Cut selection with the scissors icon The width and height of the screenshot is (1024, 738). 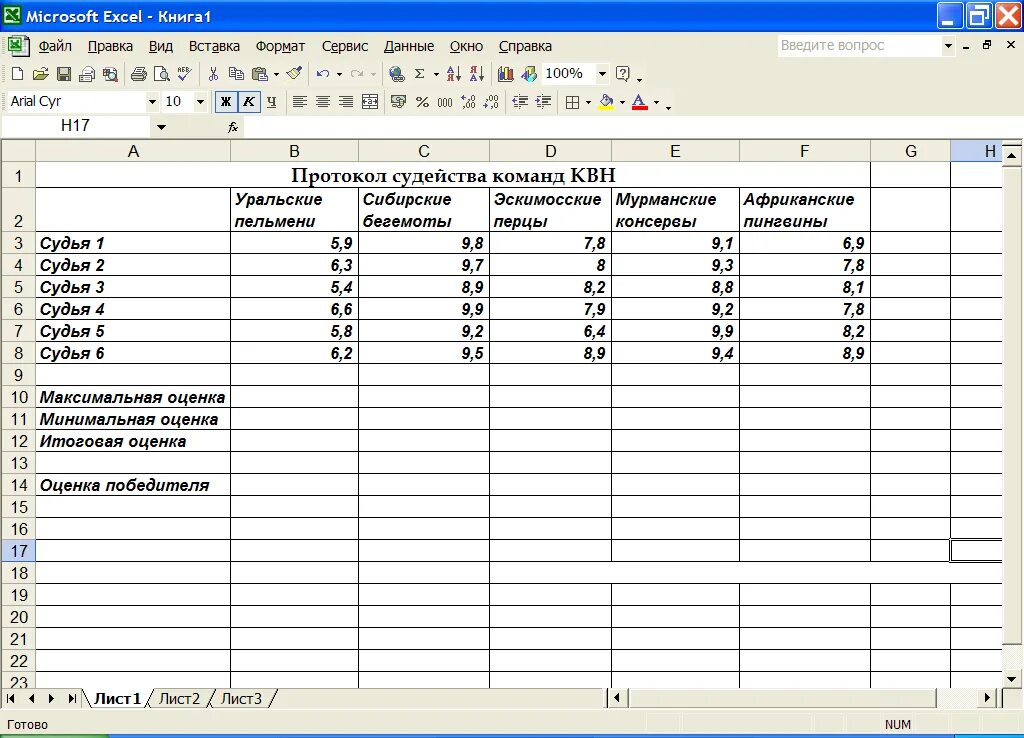(x=213, y=74)
